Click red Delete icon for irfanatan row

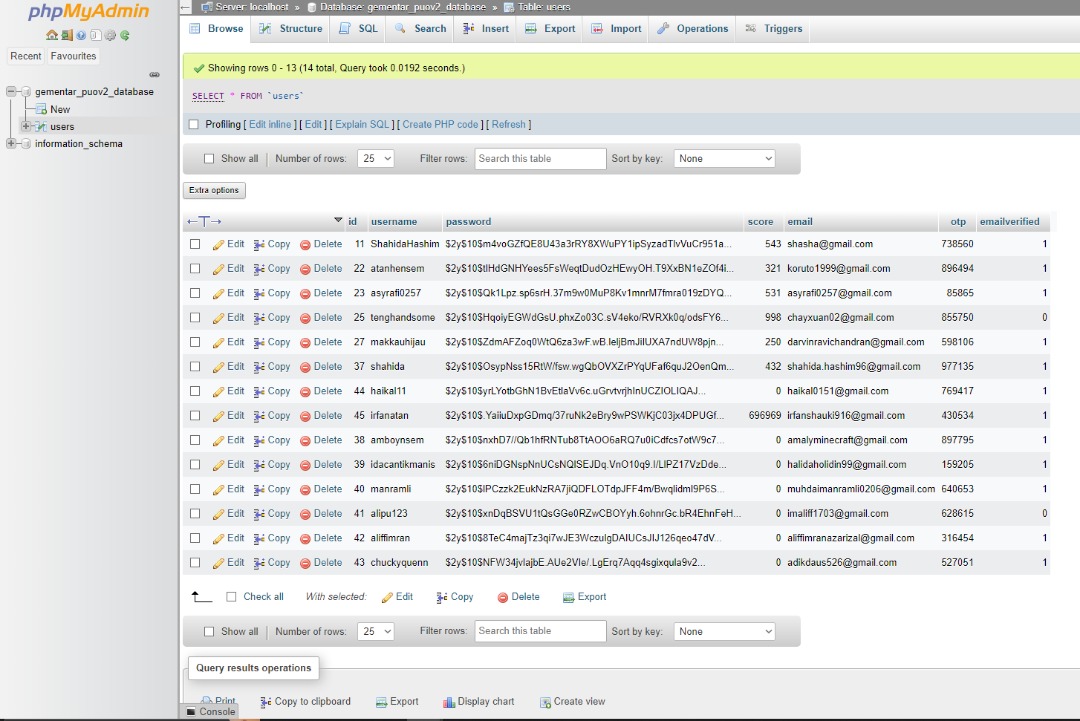pos(306,416)
